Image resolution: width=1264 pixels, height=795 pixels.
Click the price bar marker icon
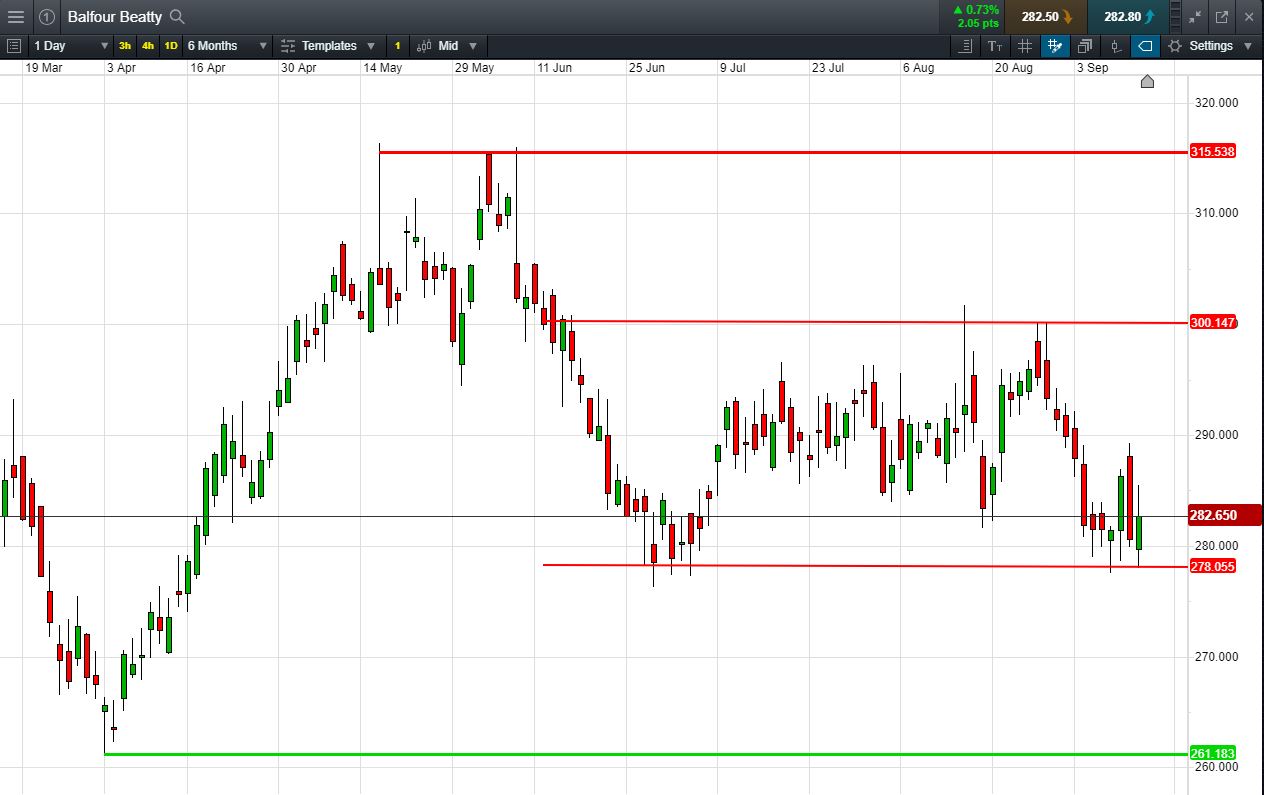click(1116, 46)
